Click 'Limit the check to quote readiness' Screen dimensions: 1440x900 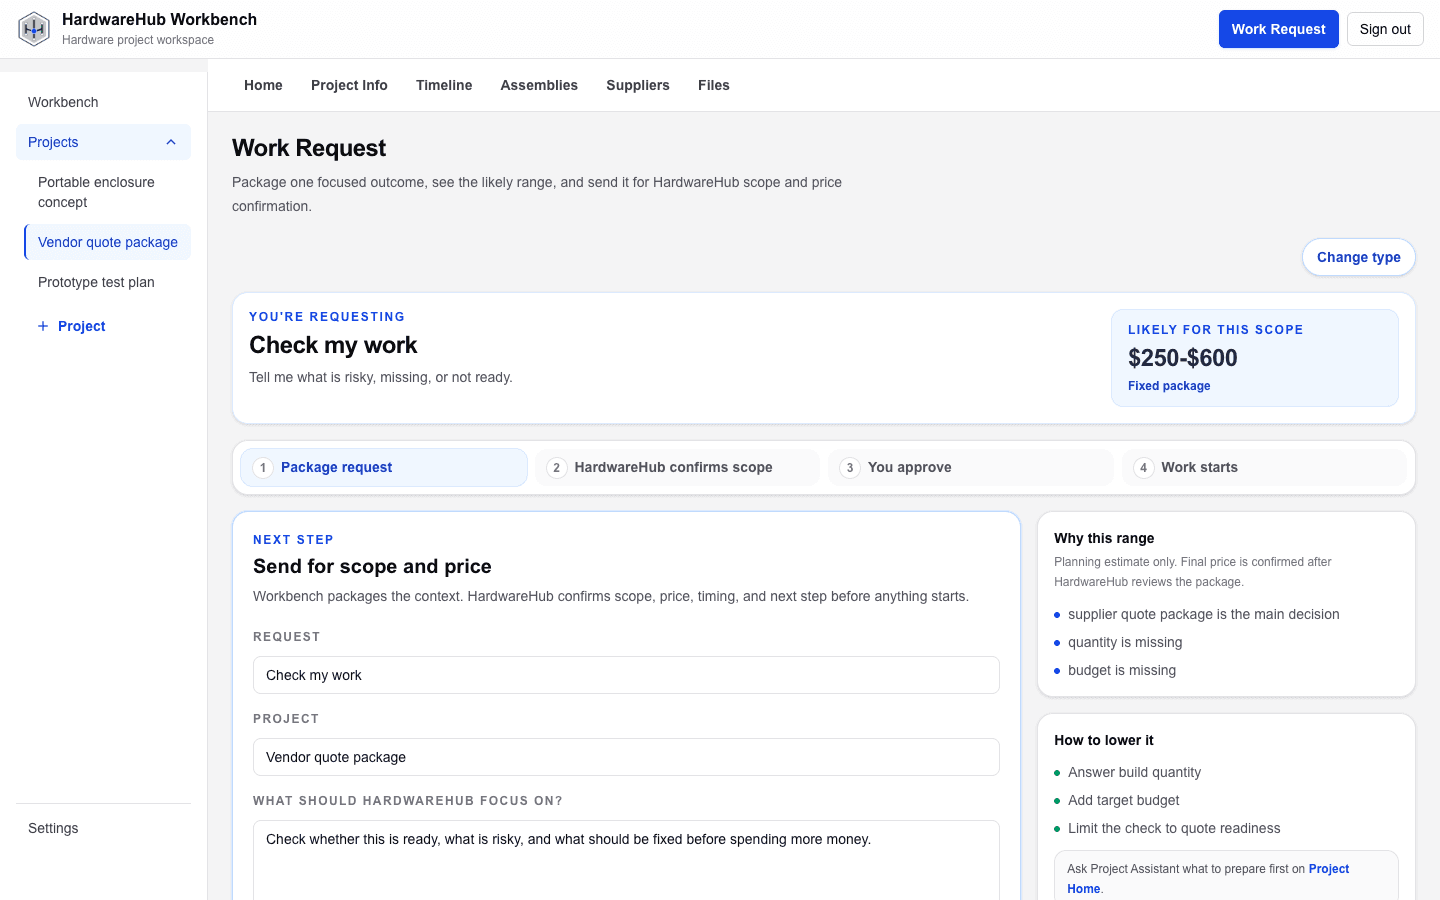coord(1174,828)
